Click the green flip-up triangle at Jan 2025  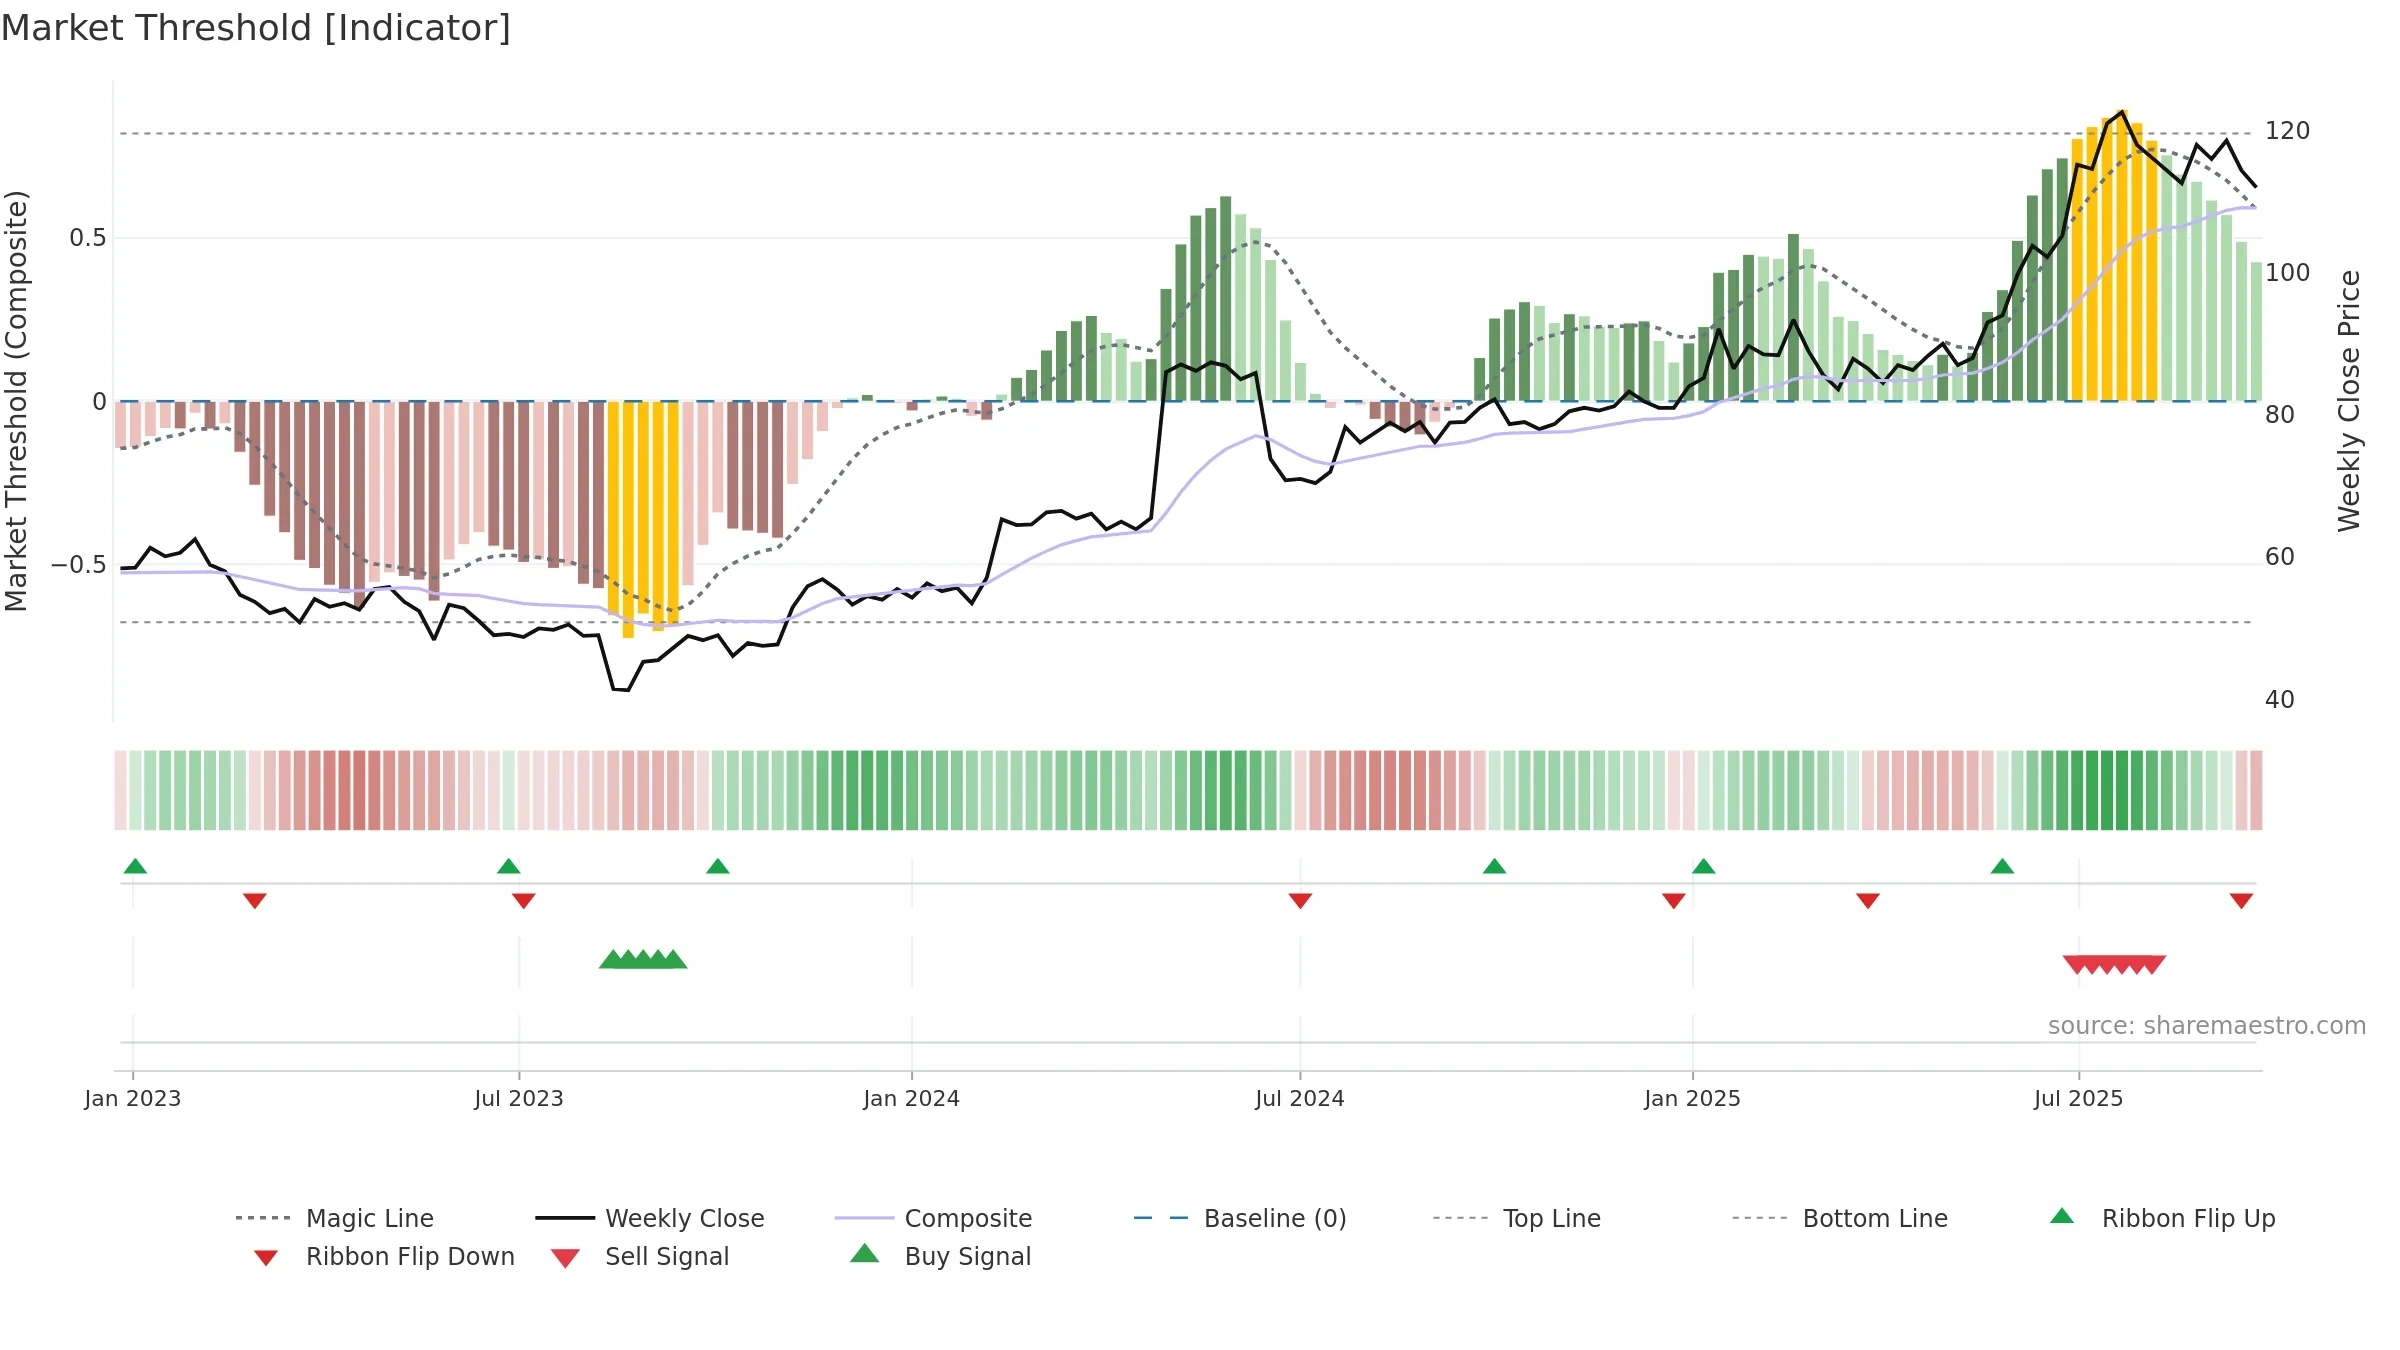[x=1704, y=866]
